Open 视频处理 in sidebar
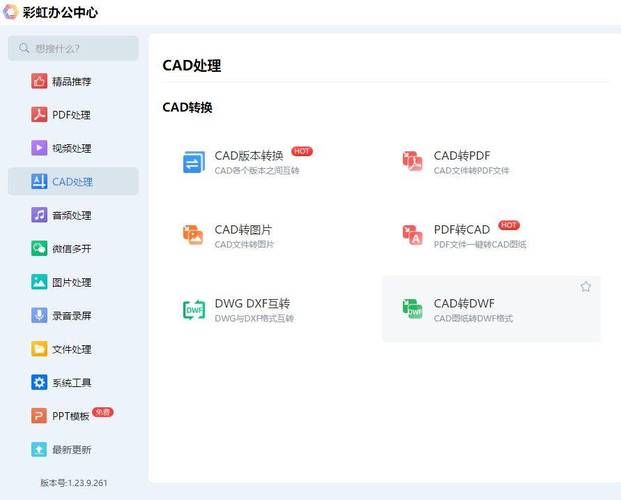 71,148
